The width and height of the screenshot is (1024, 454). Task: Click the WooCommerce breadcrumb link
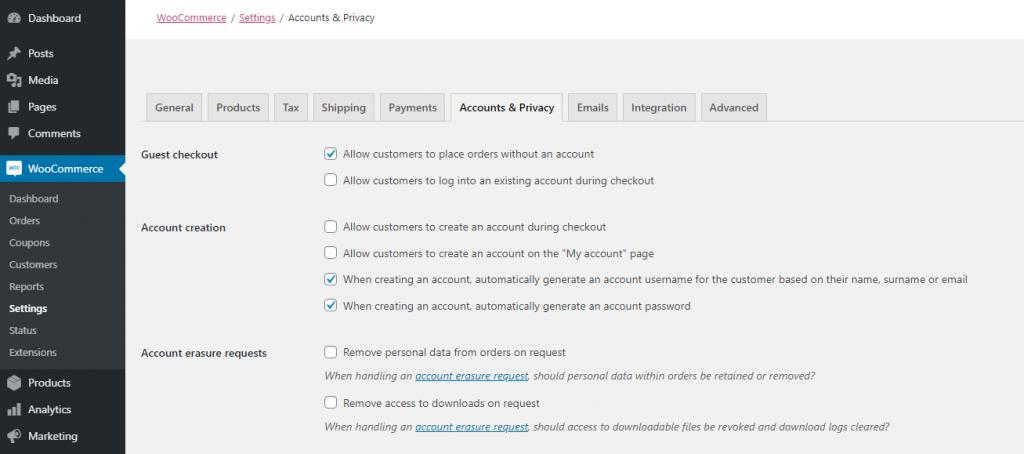coord(191,18)
